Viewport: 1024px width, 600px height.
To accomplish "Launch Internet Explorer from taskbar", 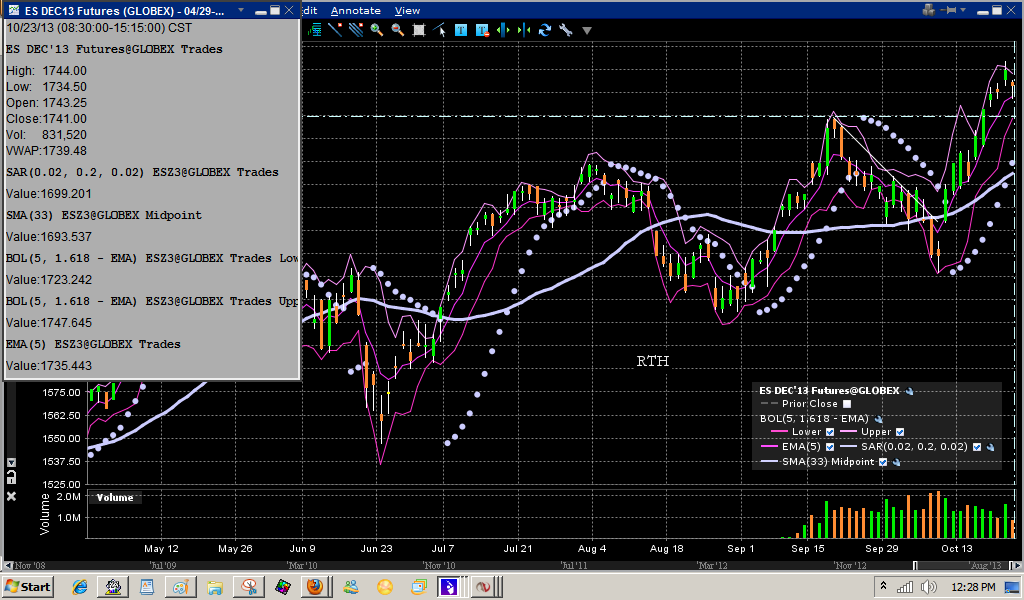I will [80, 587].
